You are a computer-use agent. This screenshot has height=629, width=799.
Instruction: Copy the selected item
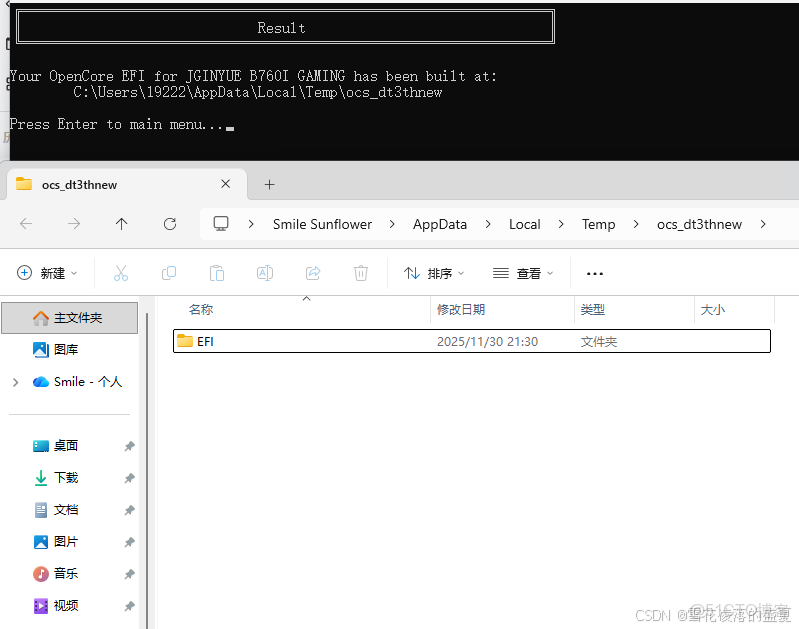(169, 273)
